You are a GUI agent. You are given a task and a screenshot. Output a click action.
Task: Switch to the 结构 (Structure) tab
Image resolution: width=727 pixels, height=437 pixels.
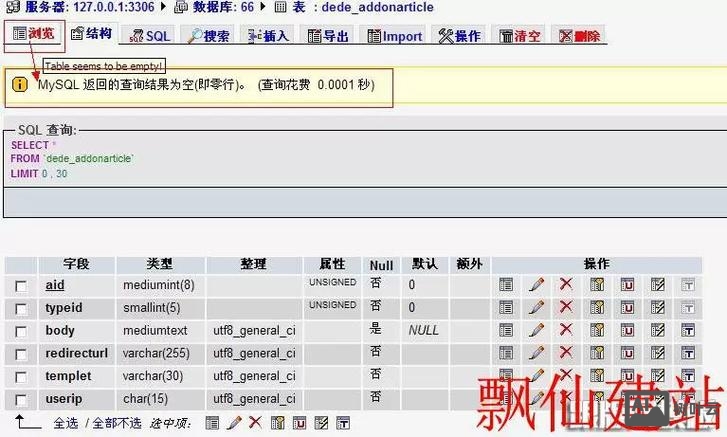tap(92, 33)
